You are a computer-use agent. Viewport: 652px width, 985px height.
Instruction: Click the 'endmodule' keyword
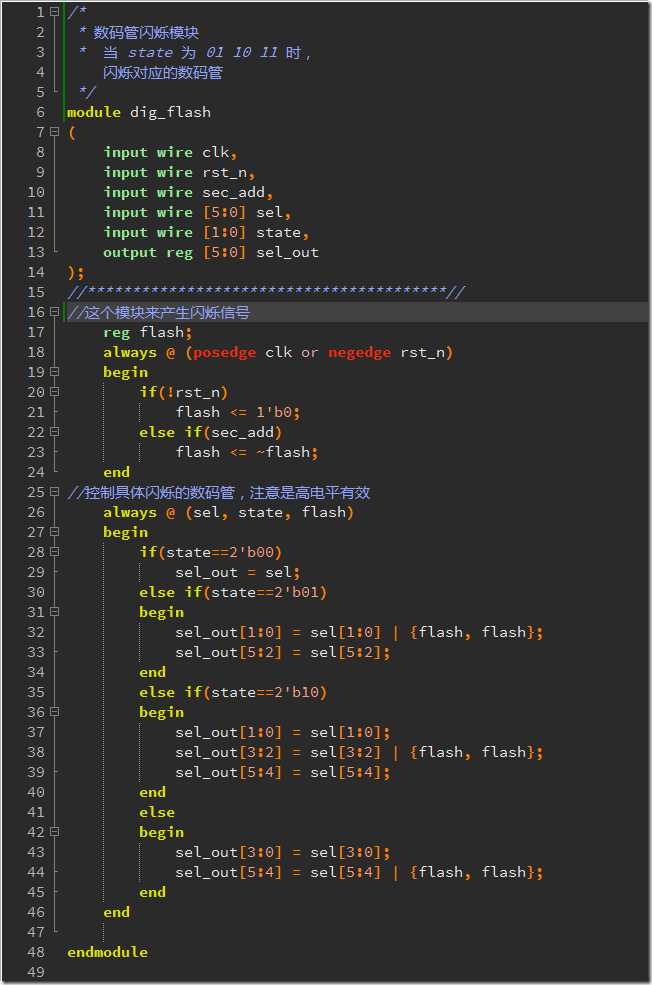[x=107, y=952]
